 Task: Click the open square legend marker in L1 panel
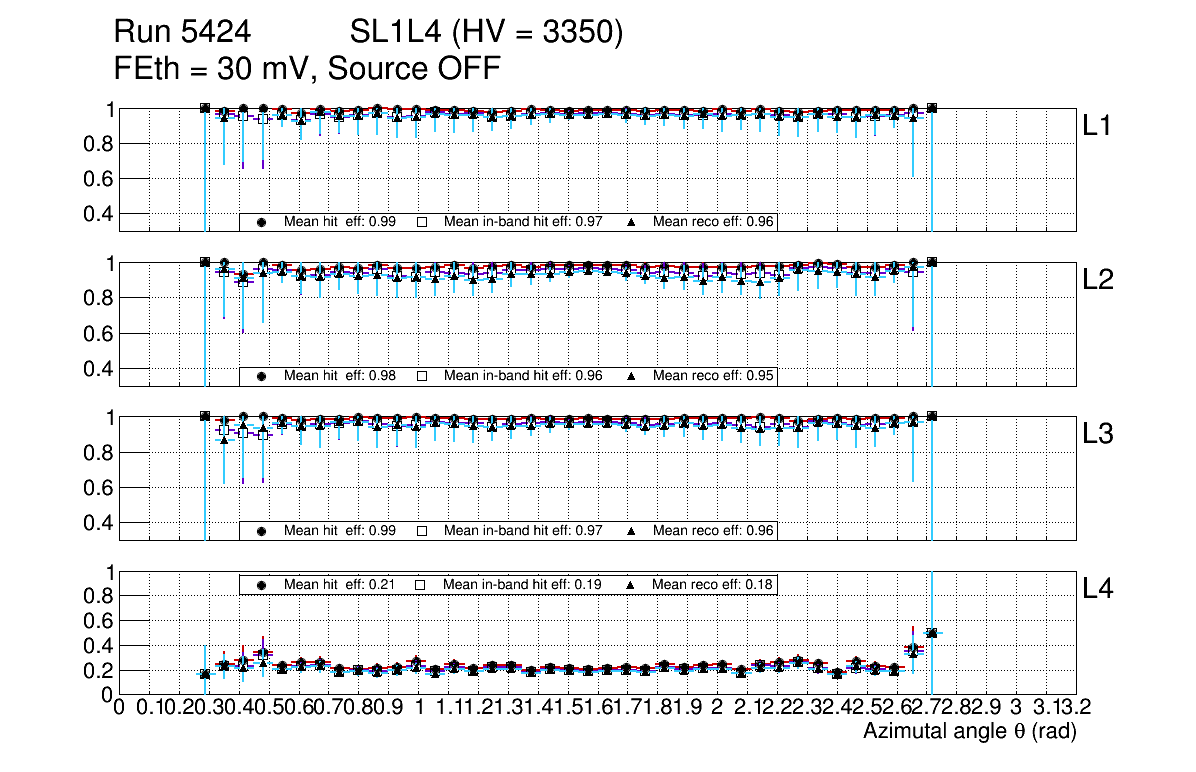422,222
